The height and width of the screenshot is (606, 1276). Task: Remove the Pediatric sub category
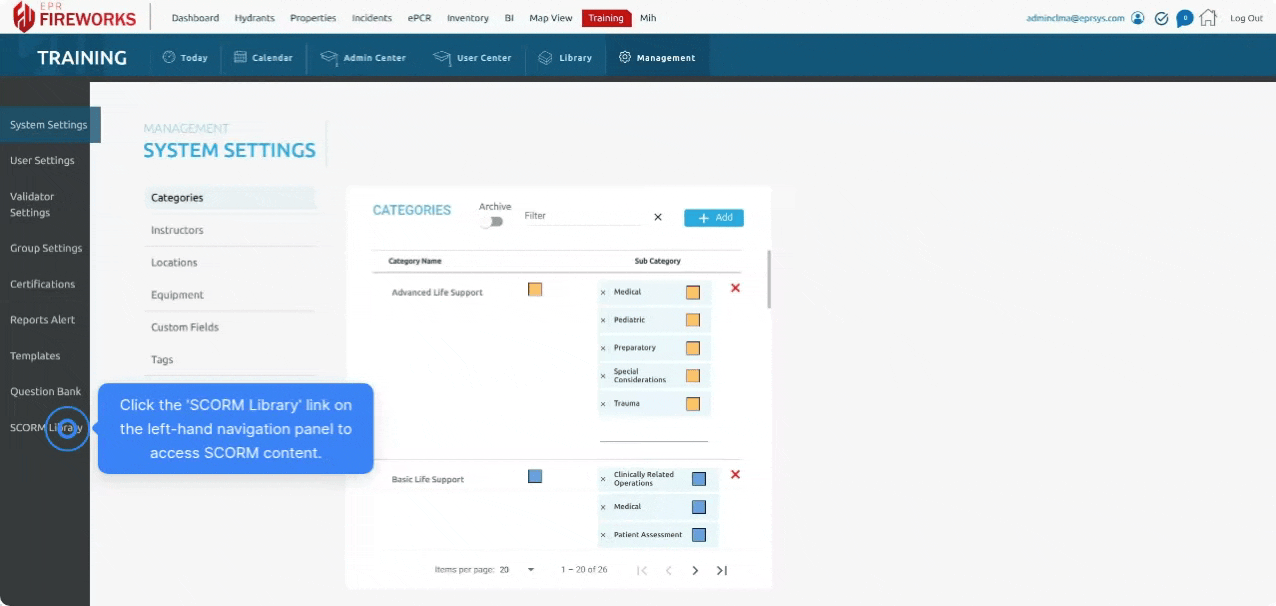(x=603, y=321)
